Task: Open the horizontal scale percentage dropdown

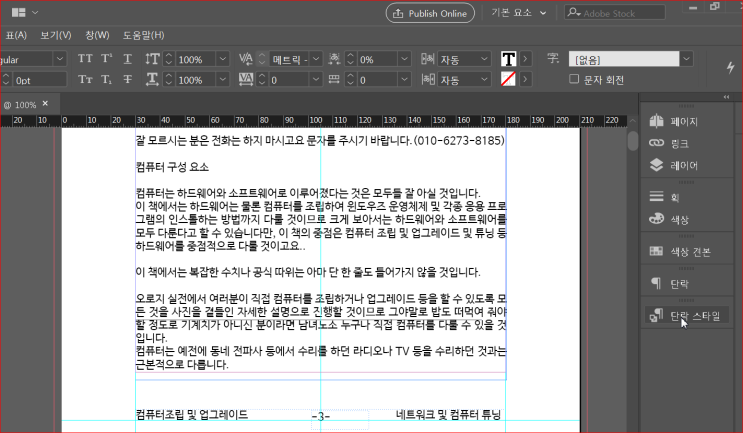Action: (223, 80)
